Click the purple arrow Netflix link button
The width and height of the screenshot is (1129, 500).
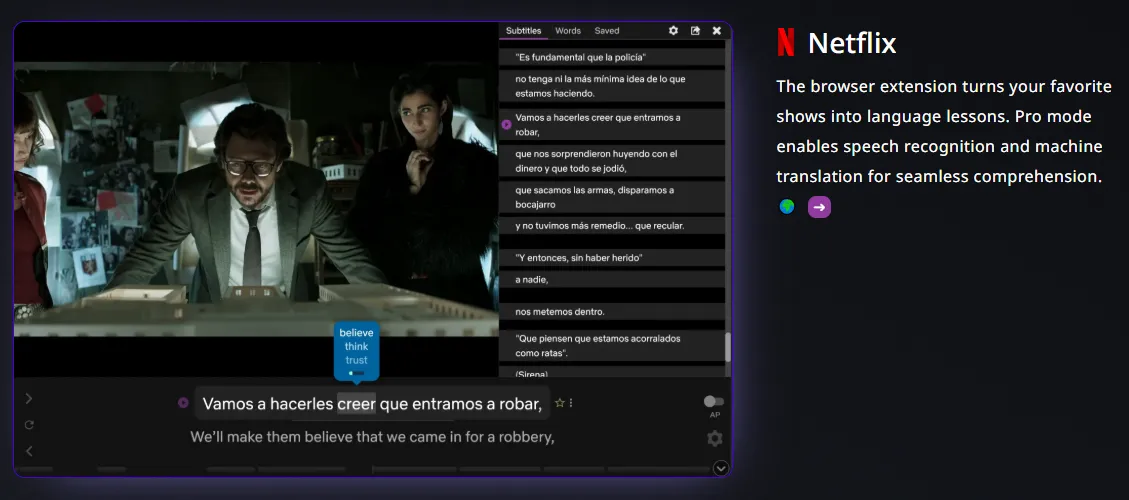click(x=819, y=207)
